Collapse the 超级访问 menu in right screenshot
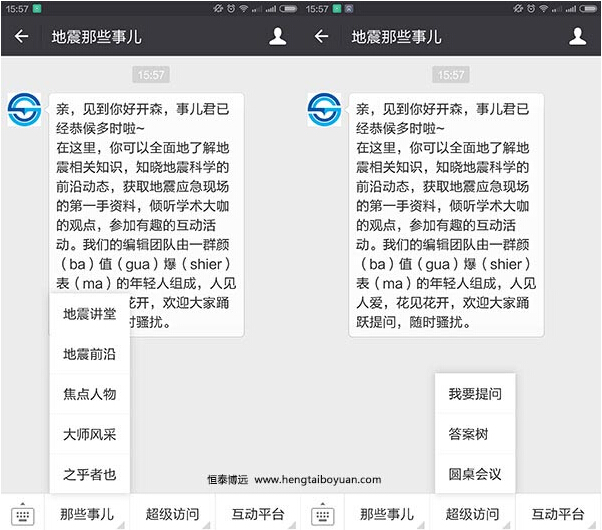The width and height of the screenshot is (602, 530). click(474, 514)
